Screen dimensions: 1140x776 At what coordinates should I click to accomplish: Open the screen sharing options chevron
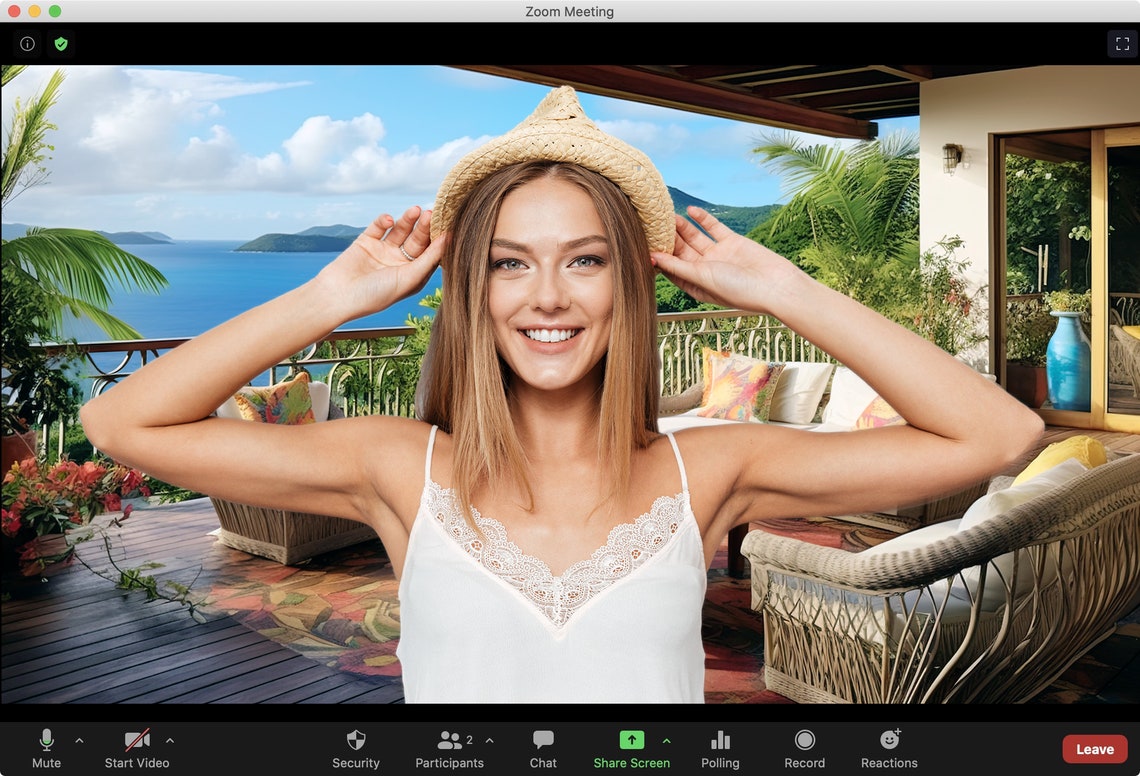[667, 741]
